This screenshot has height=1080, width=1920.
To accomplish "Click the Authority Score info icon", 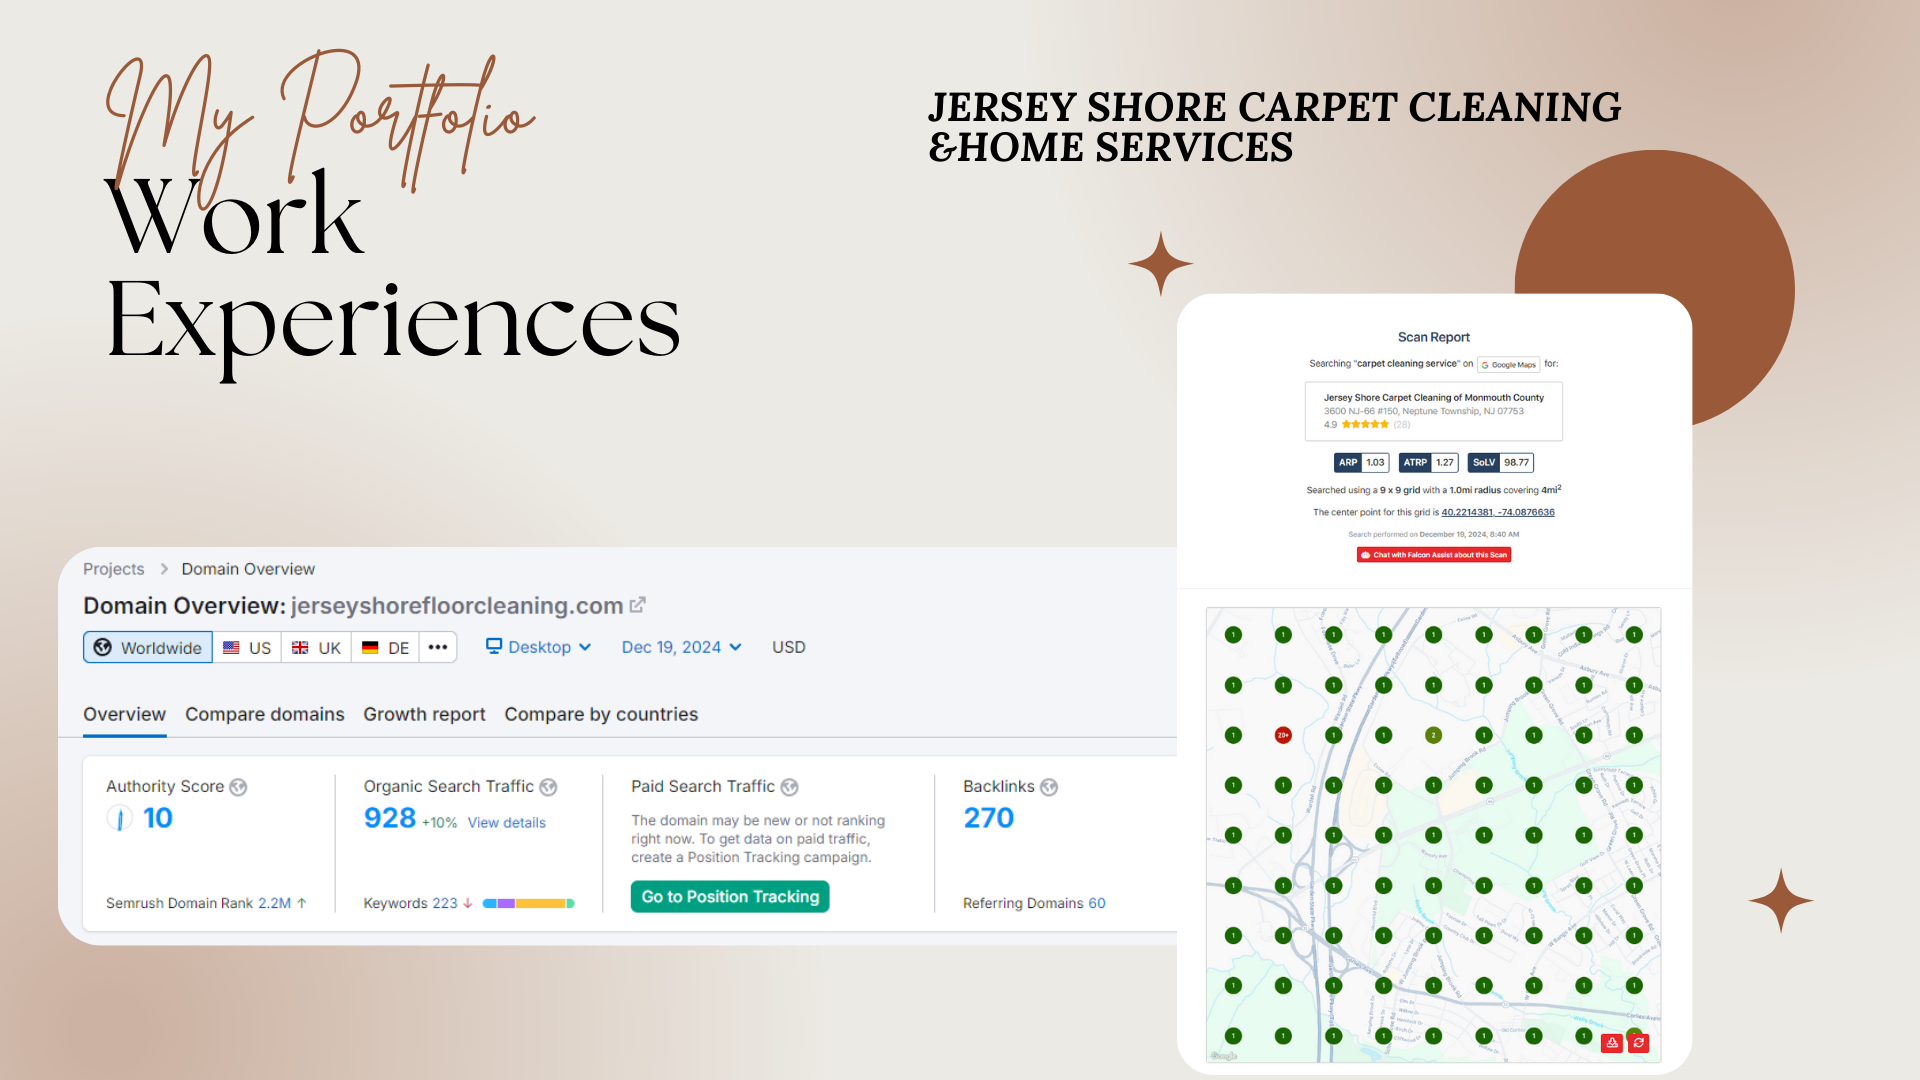I will [x=238, y=787].
